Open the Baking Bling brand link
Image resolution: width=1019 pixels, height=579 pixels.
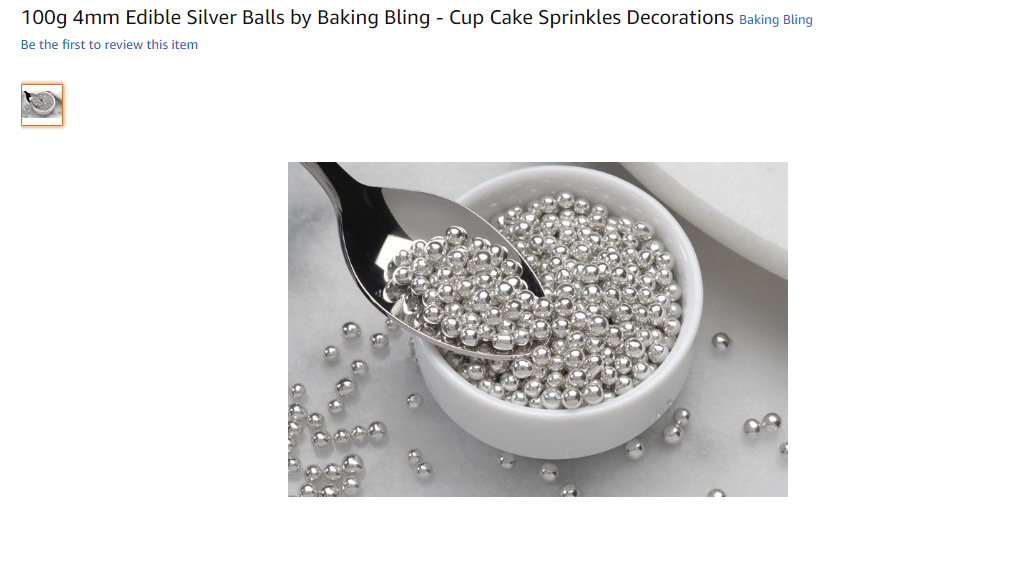775,20
